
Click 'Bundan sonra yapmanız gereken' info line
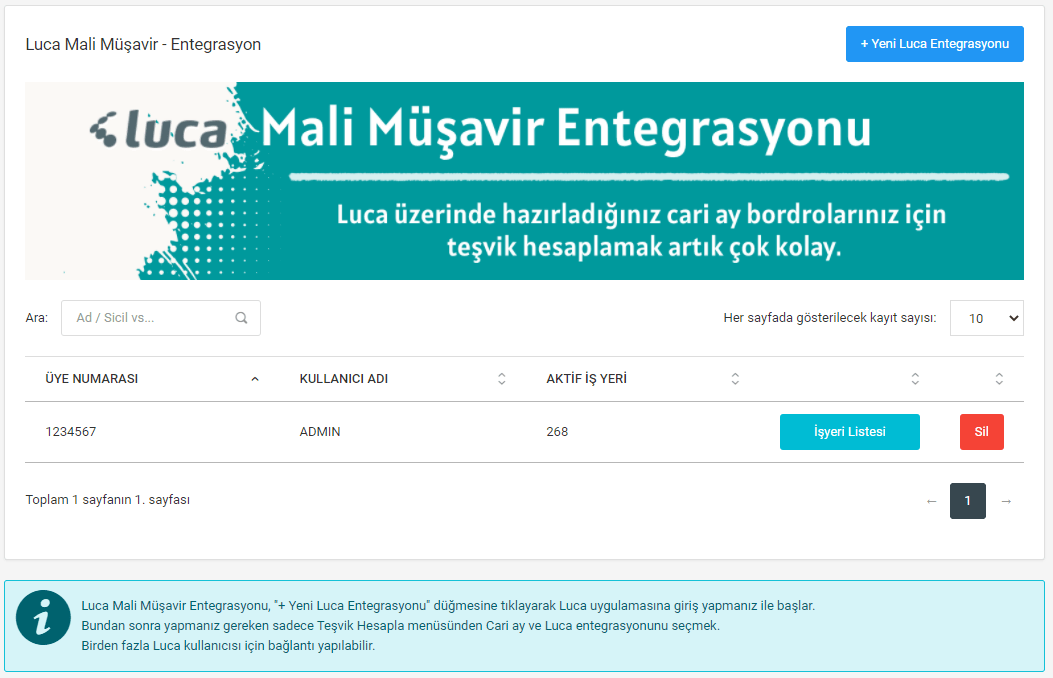click(400, 626)
